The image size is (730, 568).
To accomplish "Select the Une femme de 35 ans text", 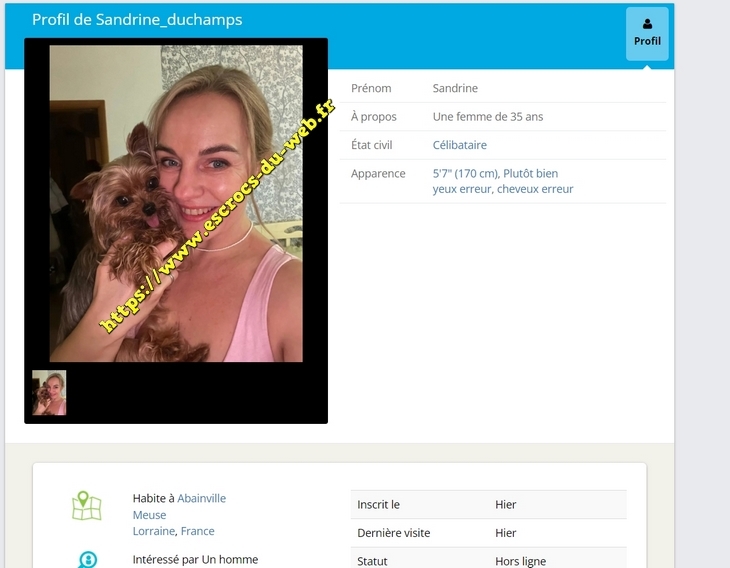I will click(x=487, y=117).
